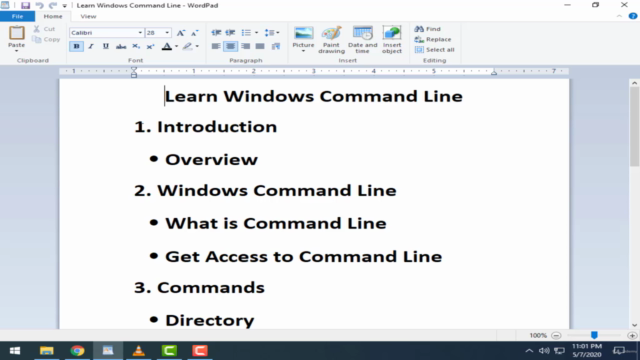Image resolution: width=640 pixels, height=360 pixels.
Task: Adjust the zoom slider handle
Action: tap(594, 335)
